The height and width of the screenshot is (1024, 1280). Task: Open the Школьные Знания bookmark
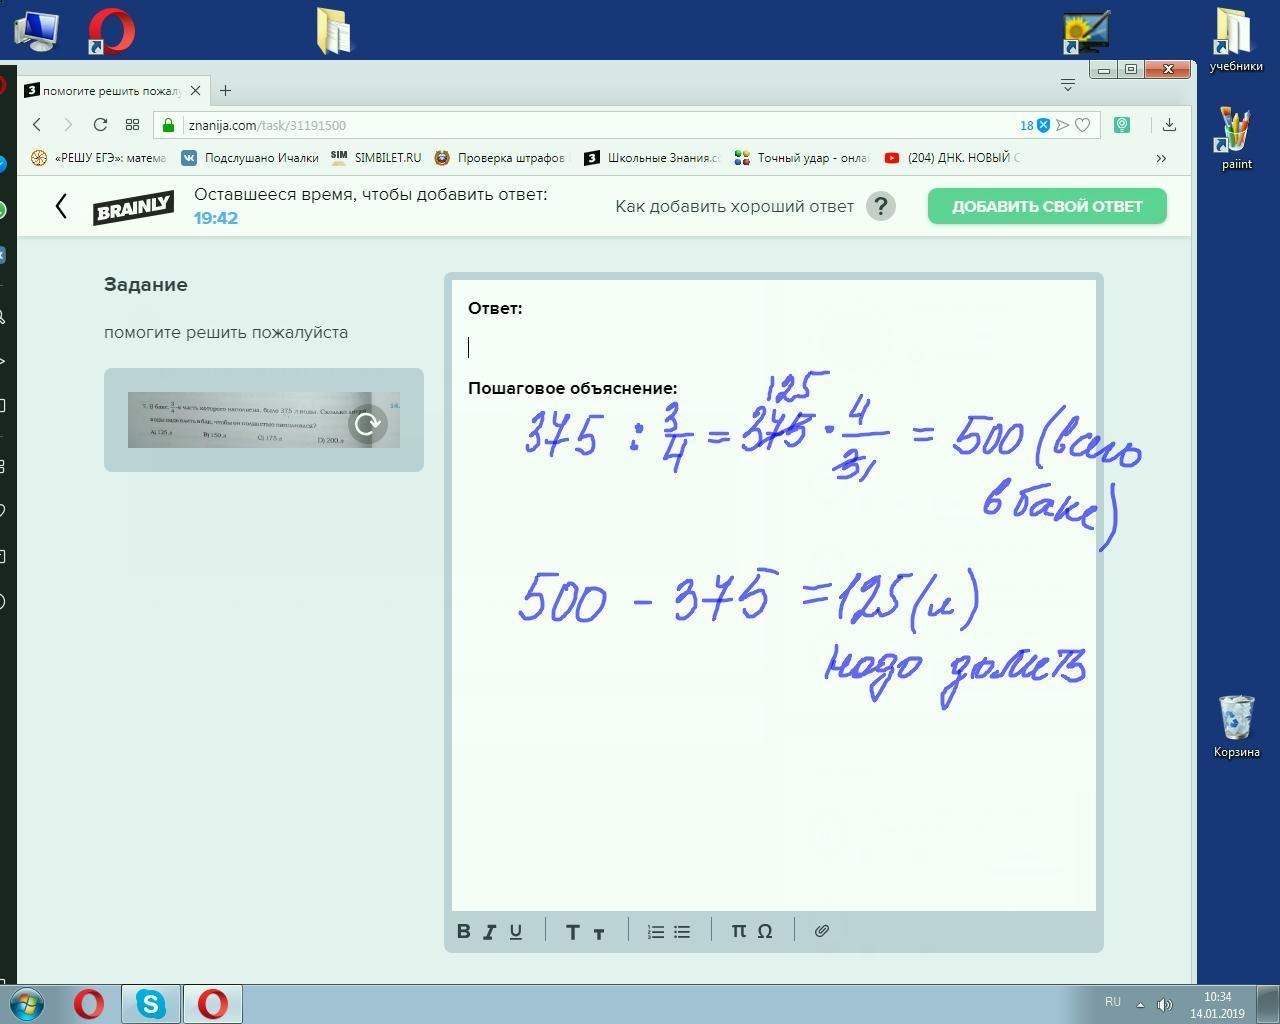[652, 158]
